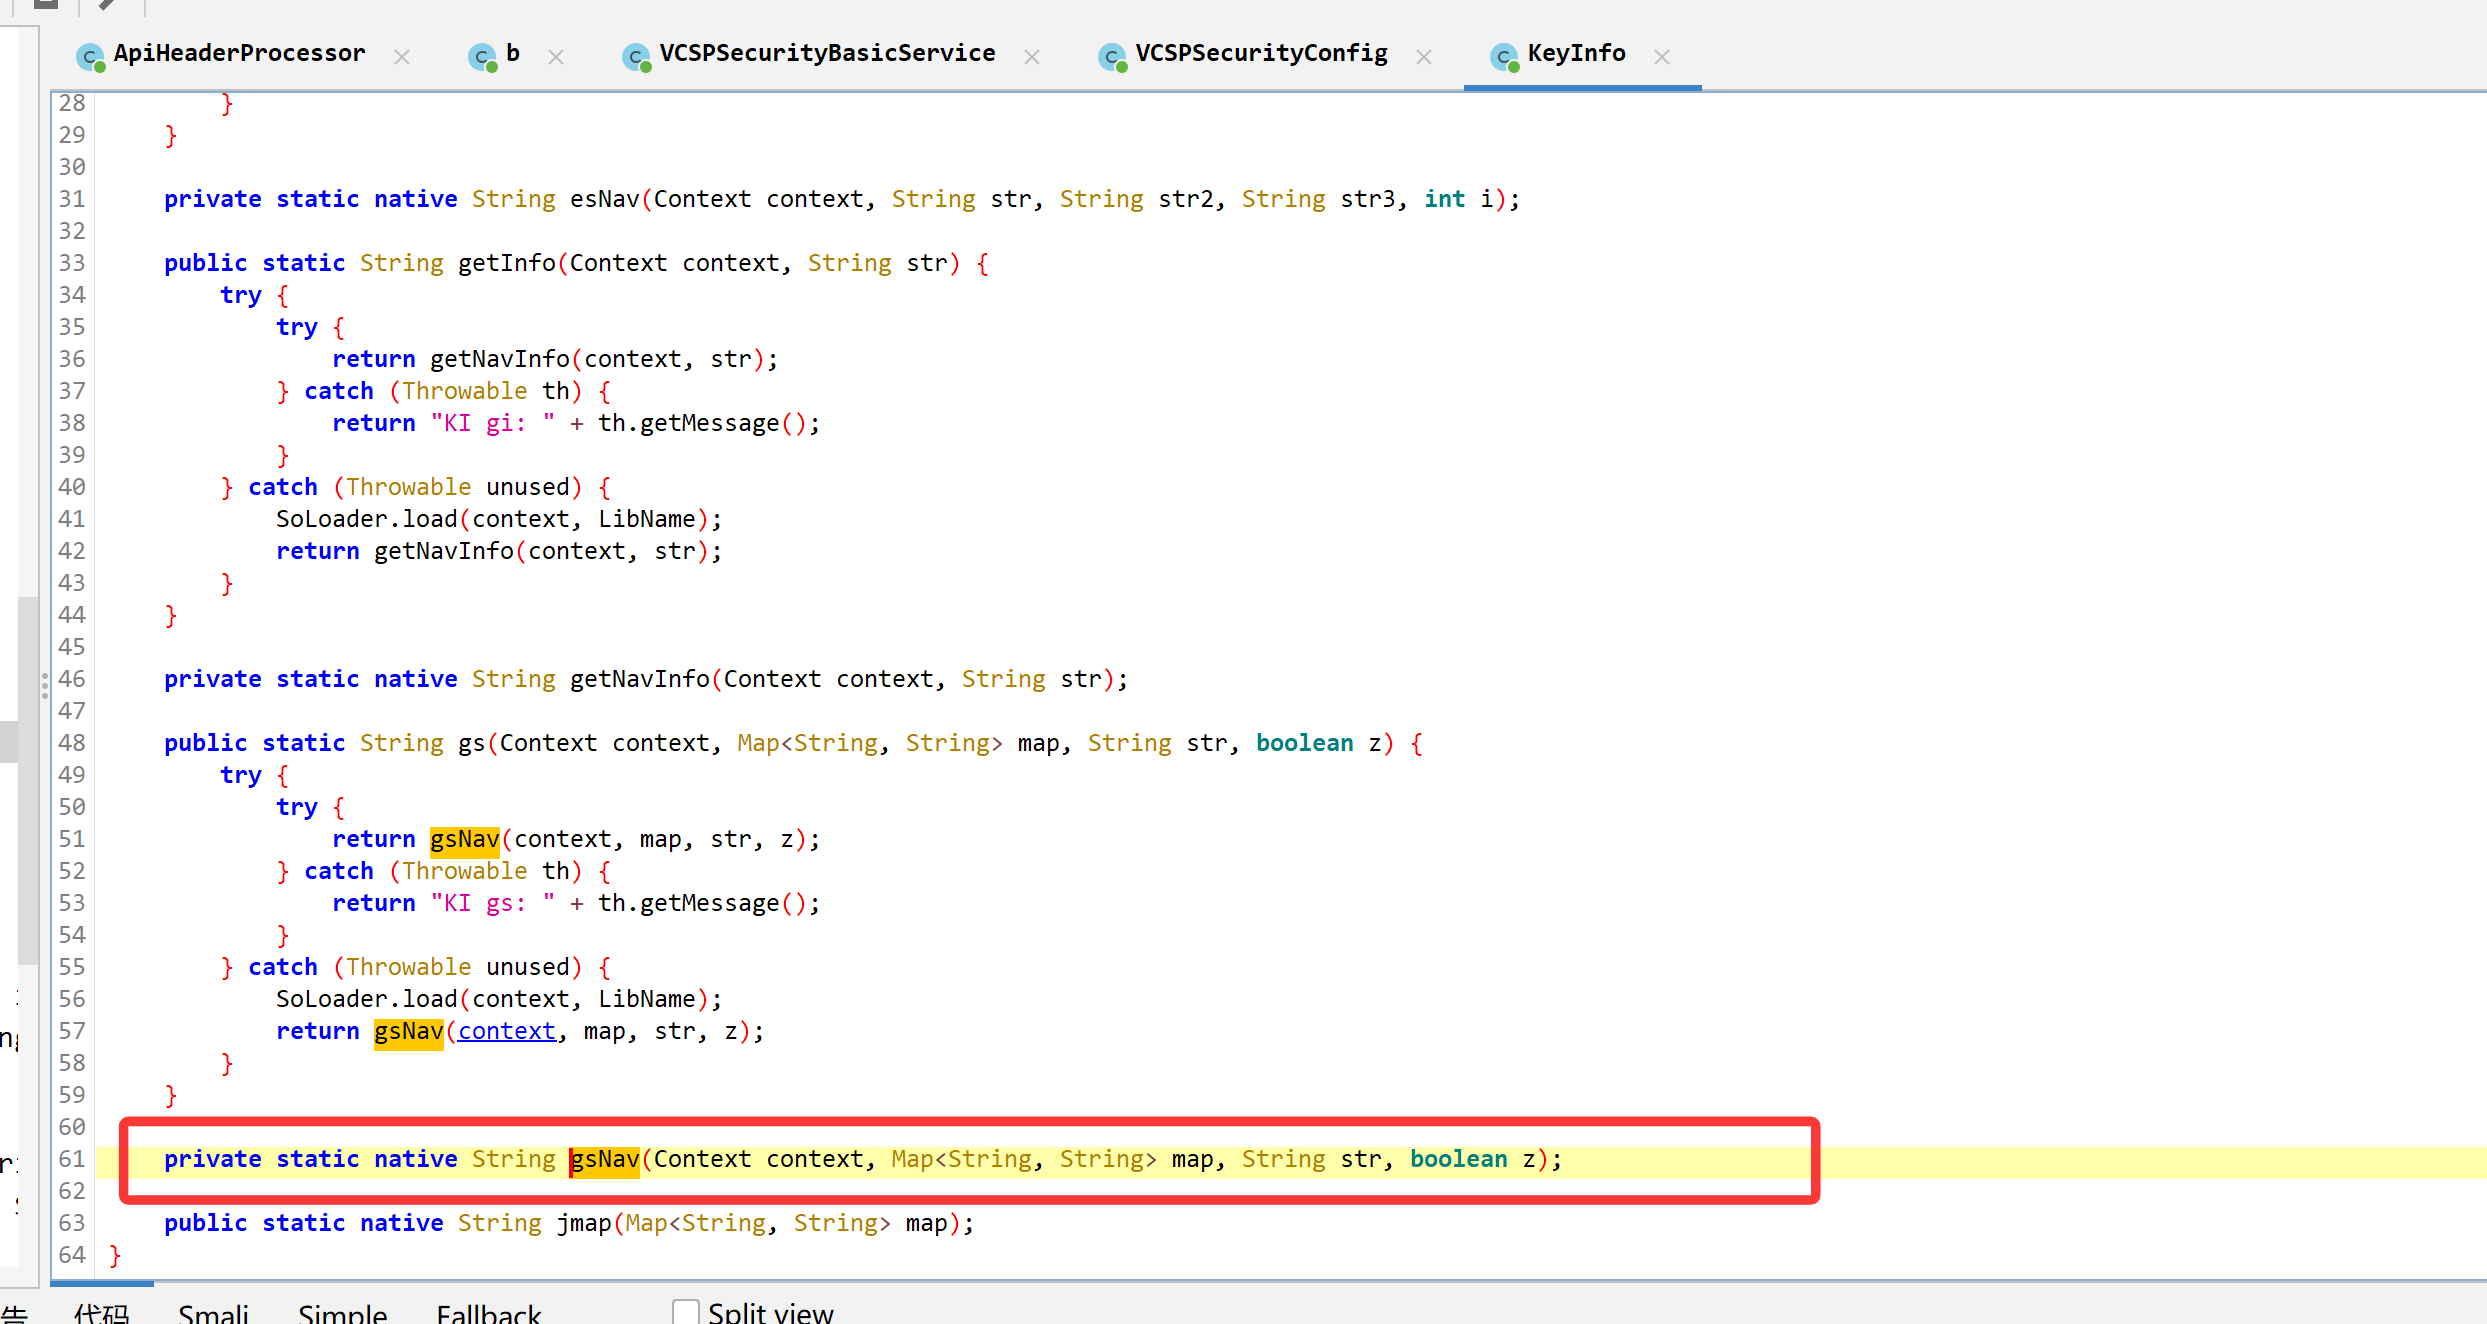Click LibName identifier on line 41

[647, 519]
